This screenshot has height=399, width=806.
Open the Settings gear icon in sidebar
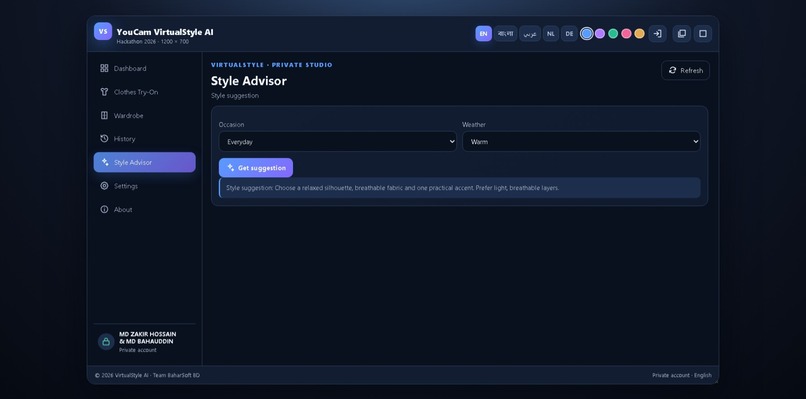(x=104, y=186)
